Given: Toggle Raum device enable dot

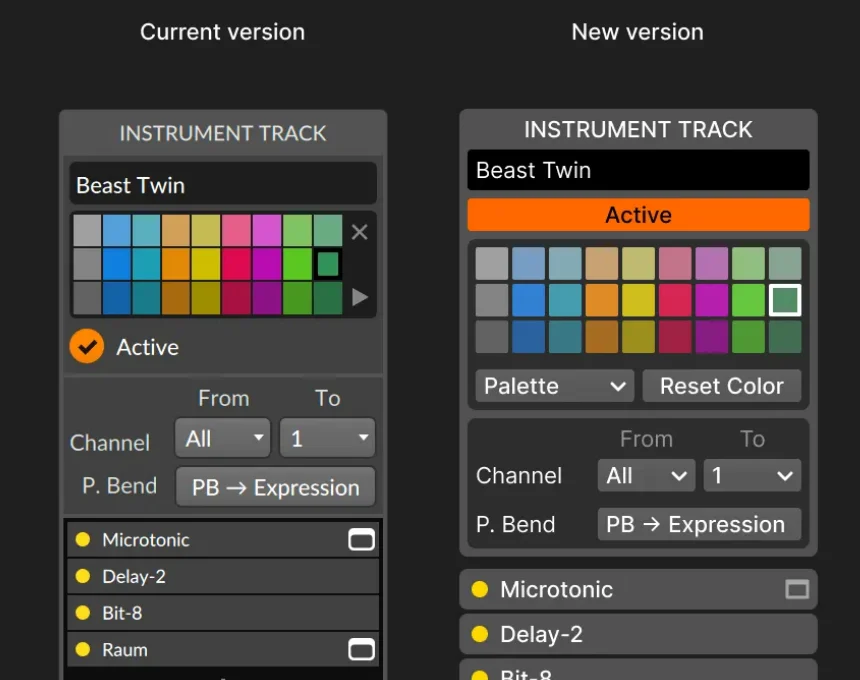Looking at the screenshot, I should 83,649.
